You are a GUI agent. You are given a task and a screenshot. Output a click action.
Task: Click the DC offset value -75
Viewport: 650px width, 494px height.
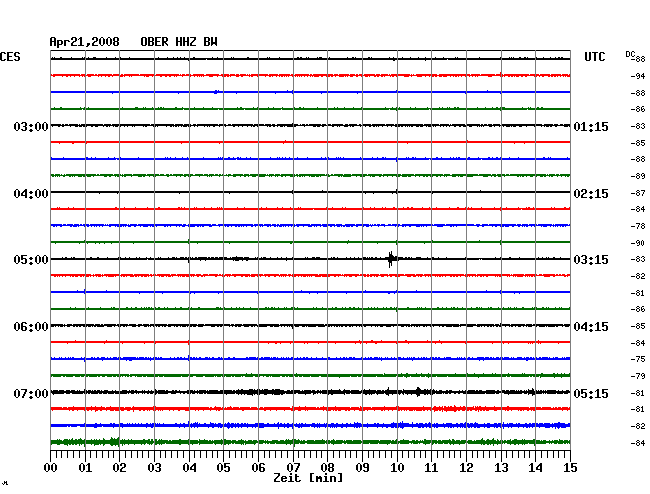click(638, 359)
